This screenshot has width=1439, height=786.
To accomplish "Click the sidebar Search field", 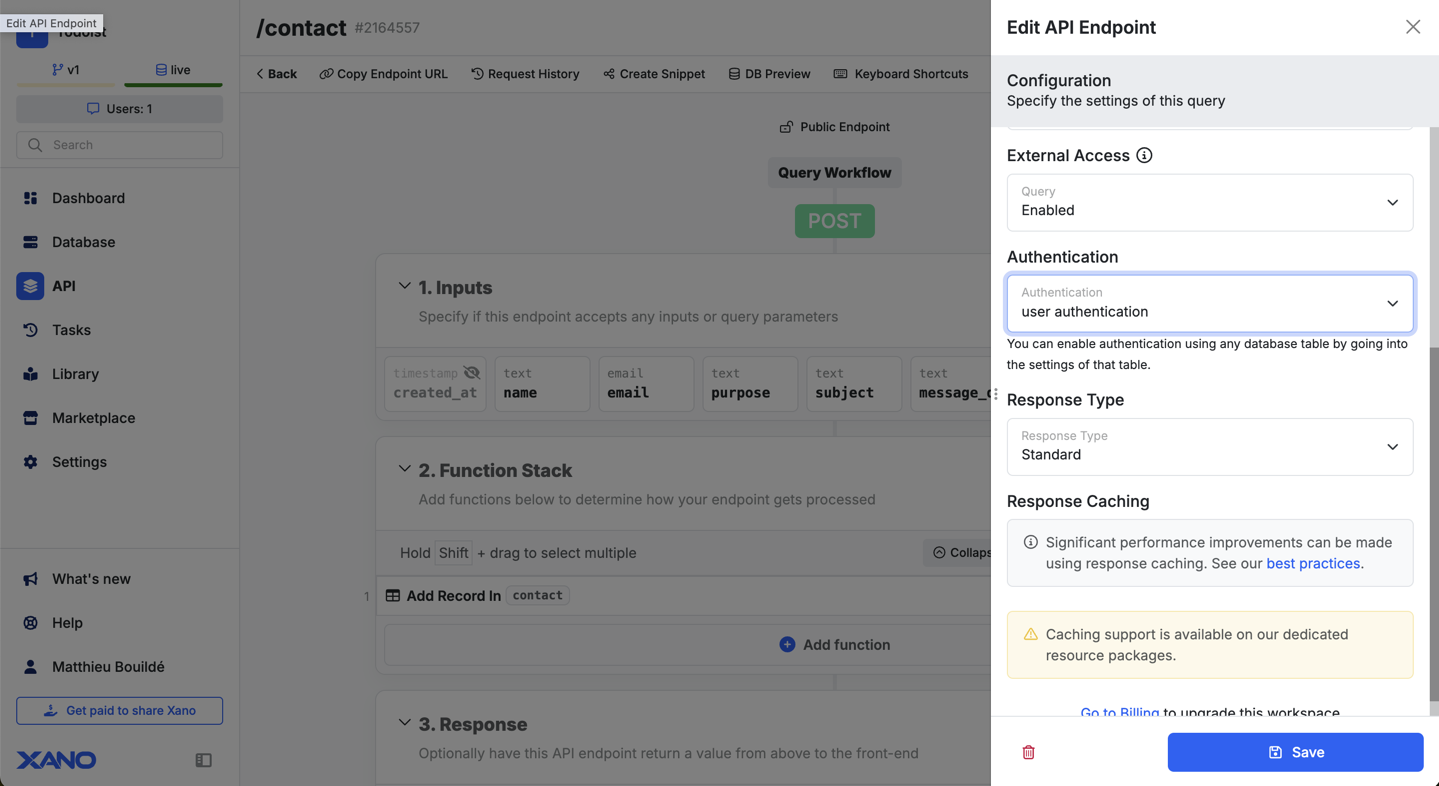I will (x=120, y=145).
